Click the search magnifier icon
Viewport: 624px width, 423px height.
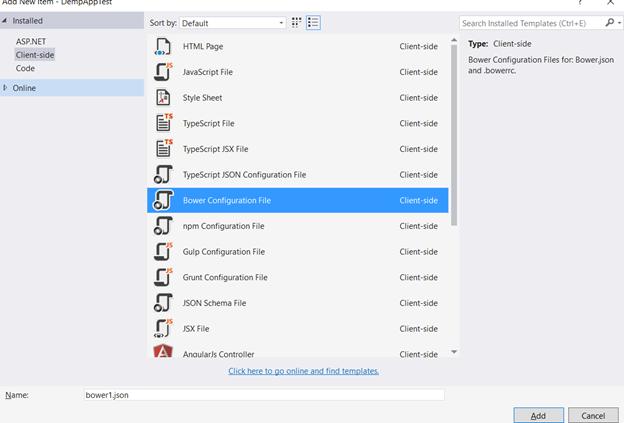pos(609,23)
